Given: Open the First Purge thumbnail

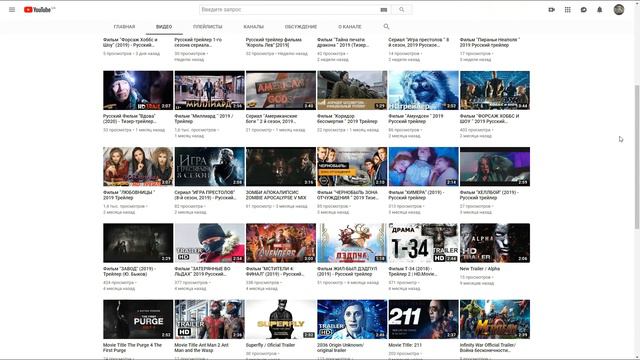Looking at the screenshot, I should [138, 319].
